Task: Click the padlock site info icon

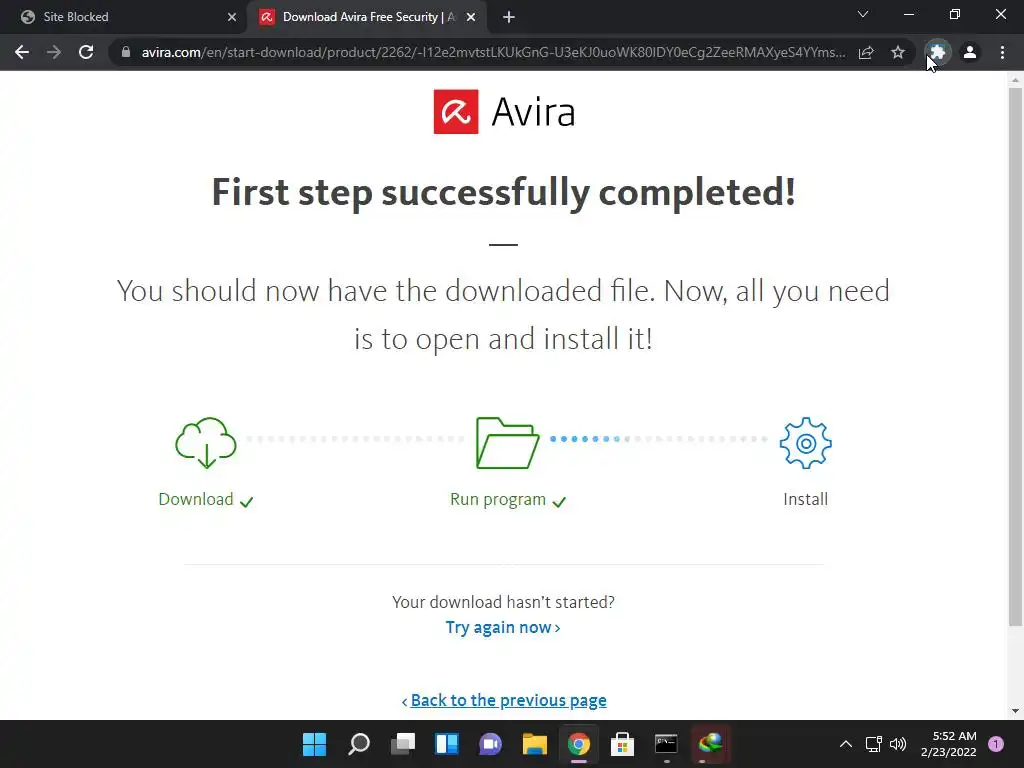Action: pyautogui.click(x=126, y=52)
